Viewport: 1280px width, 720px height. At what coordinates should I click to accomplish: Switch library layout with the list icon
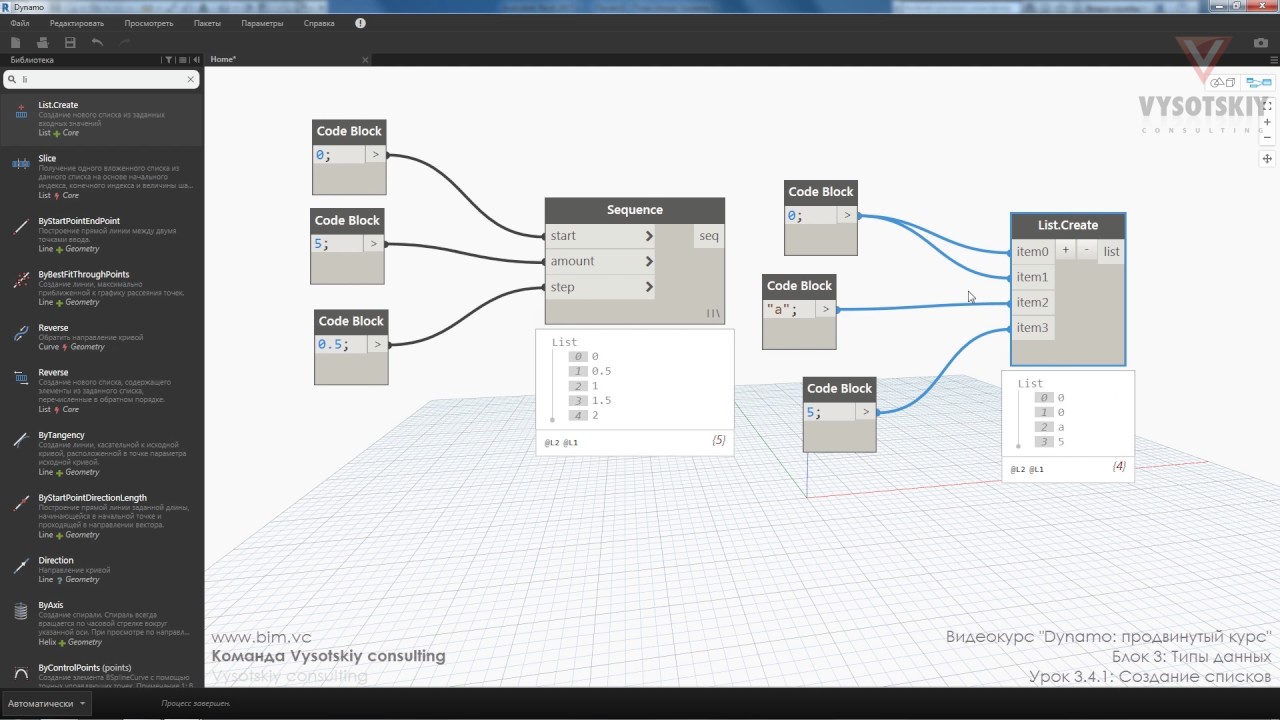181,60
